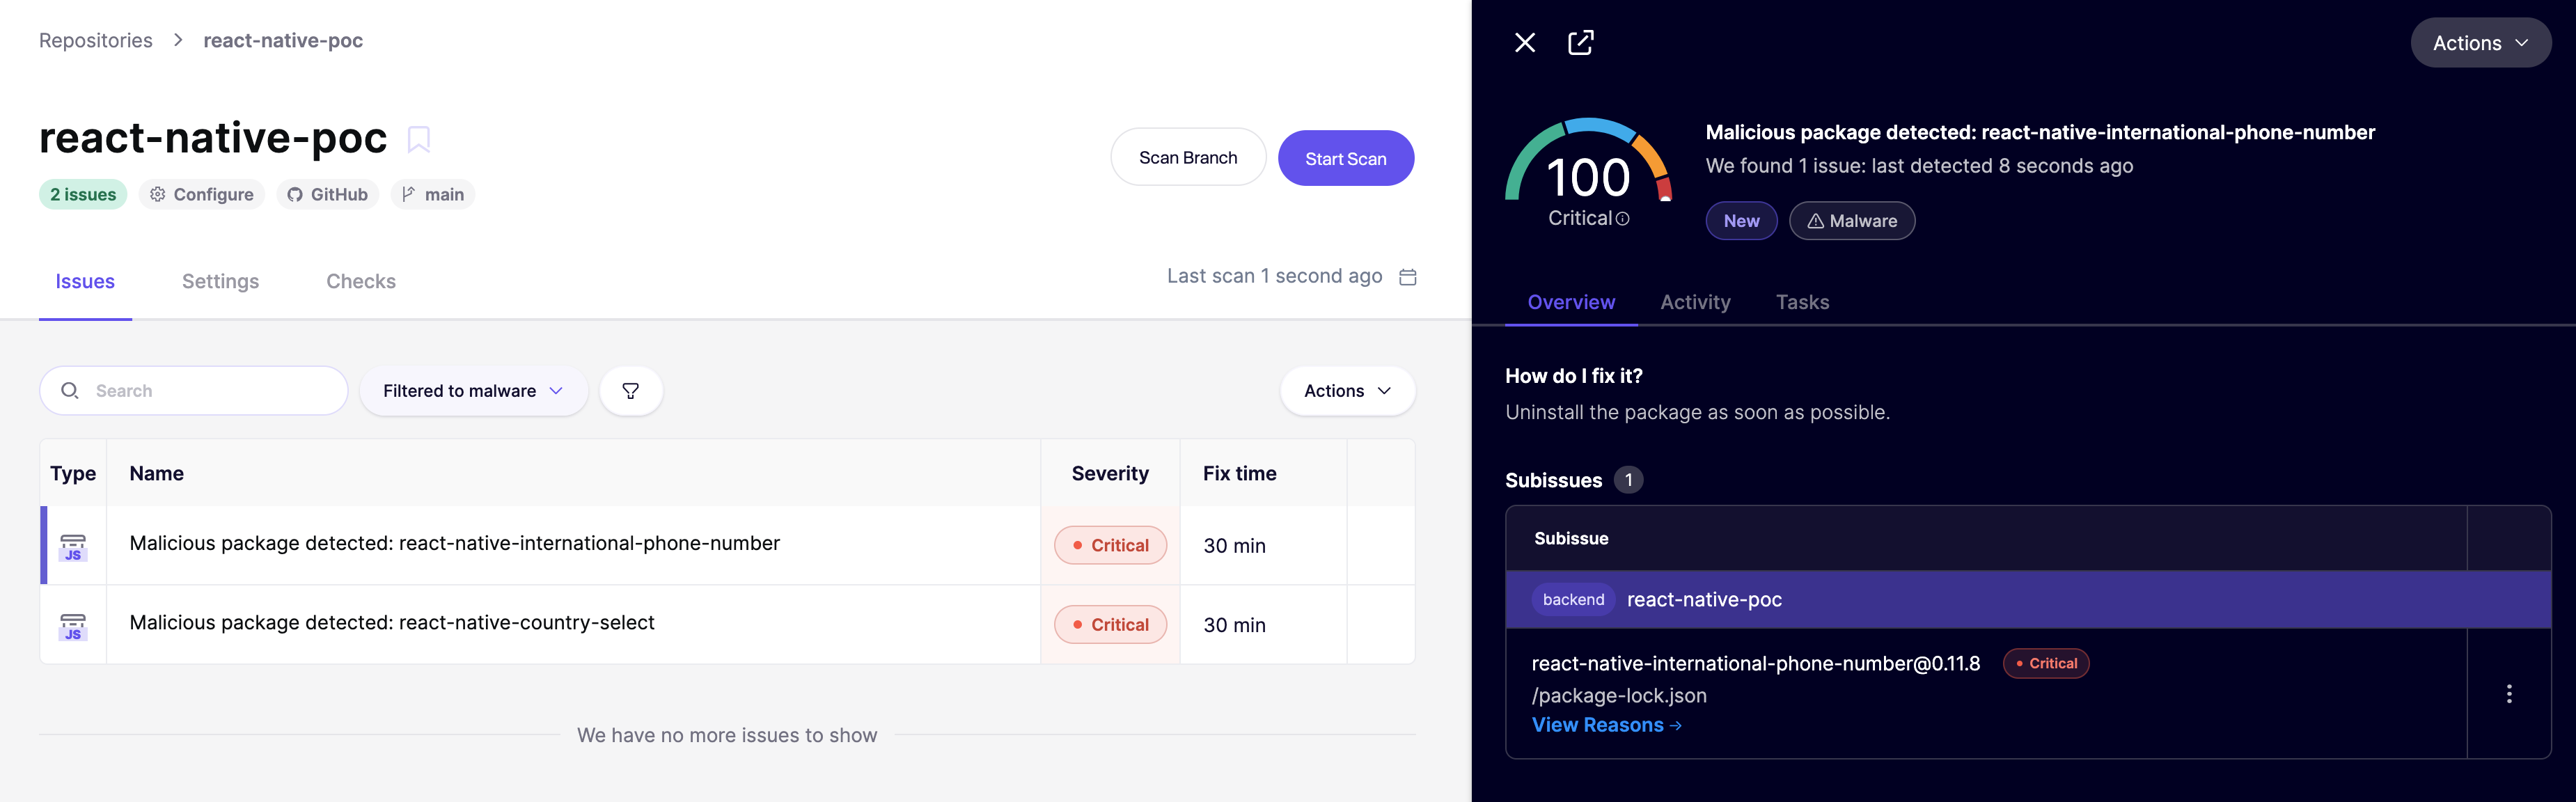The width and height of the screenshot is (2576, 802).
Task: Click JS package icon for country-select row
Action: 73,626
